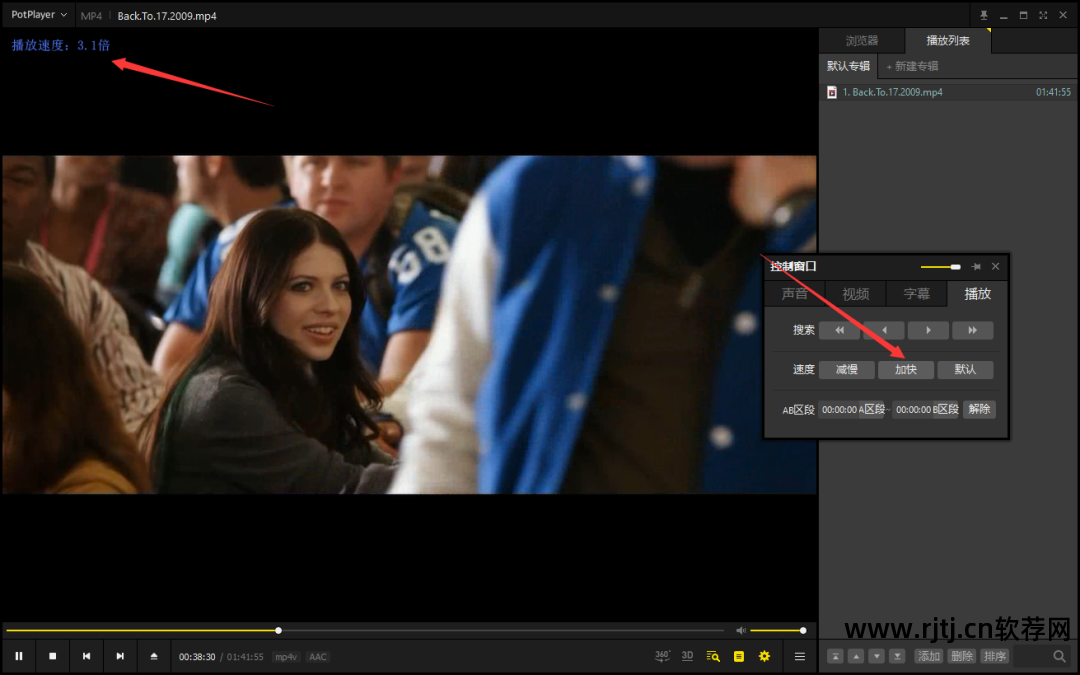The width and height of the screenshot is (1080, 675).
Task: Click the 删除 button in the playlist
Action: coord(962,656)
